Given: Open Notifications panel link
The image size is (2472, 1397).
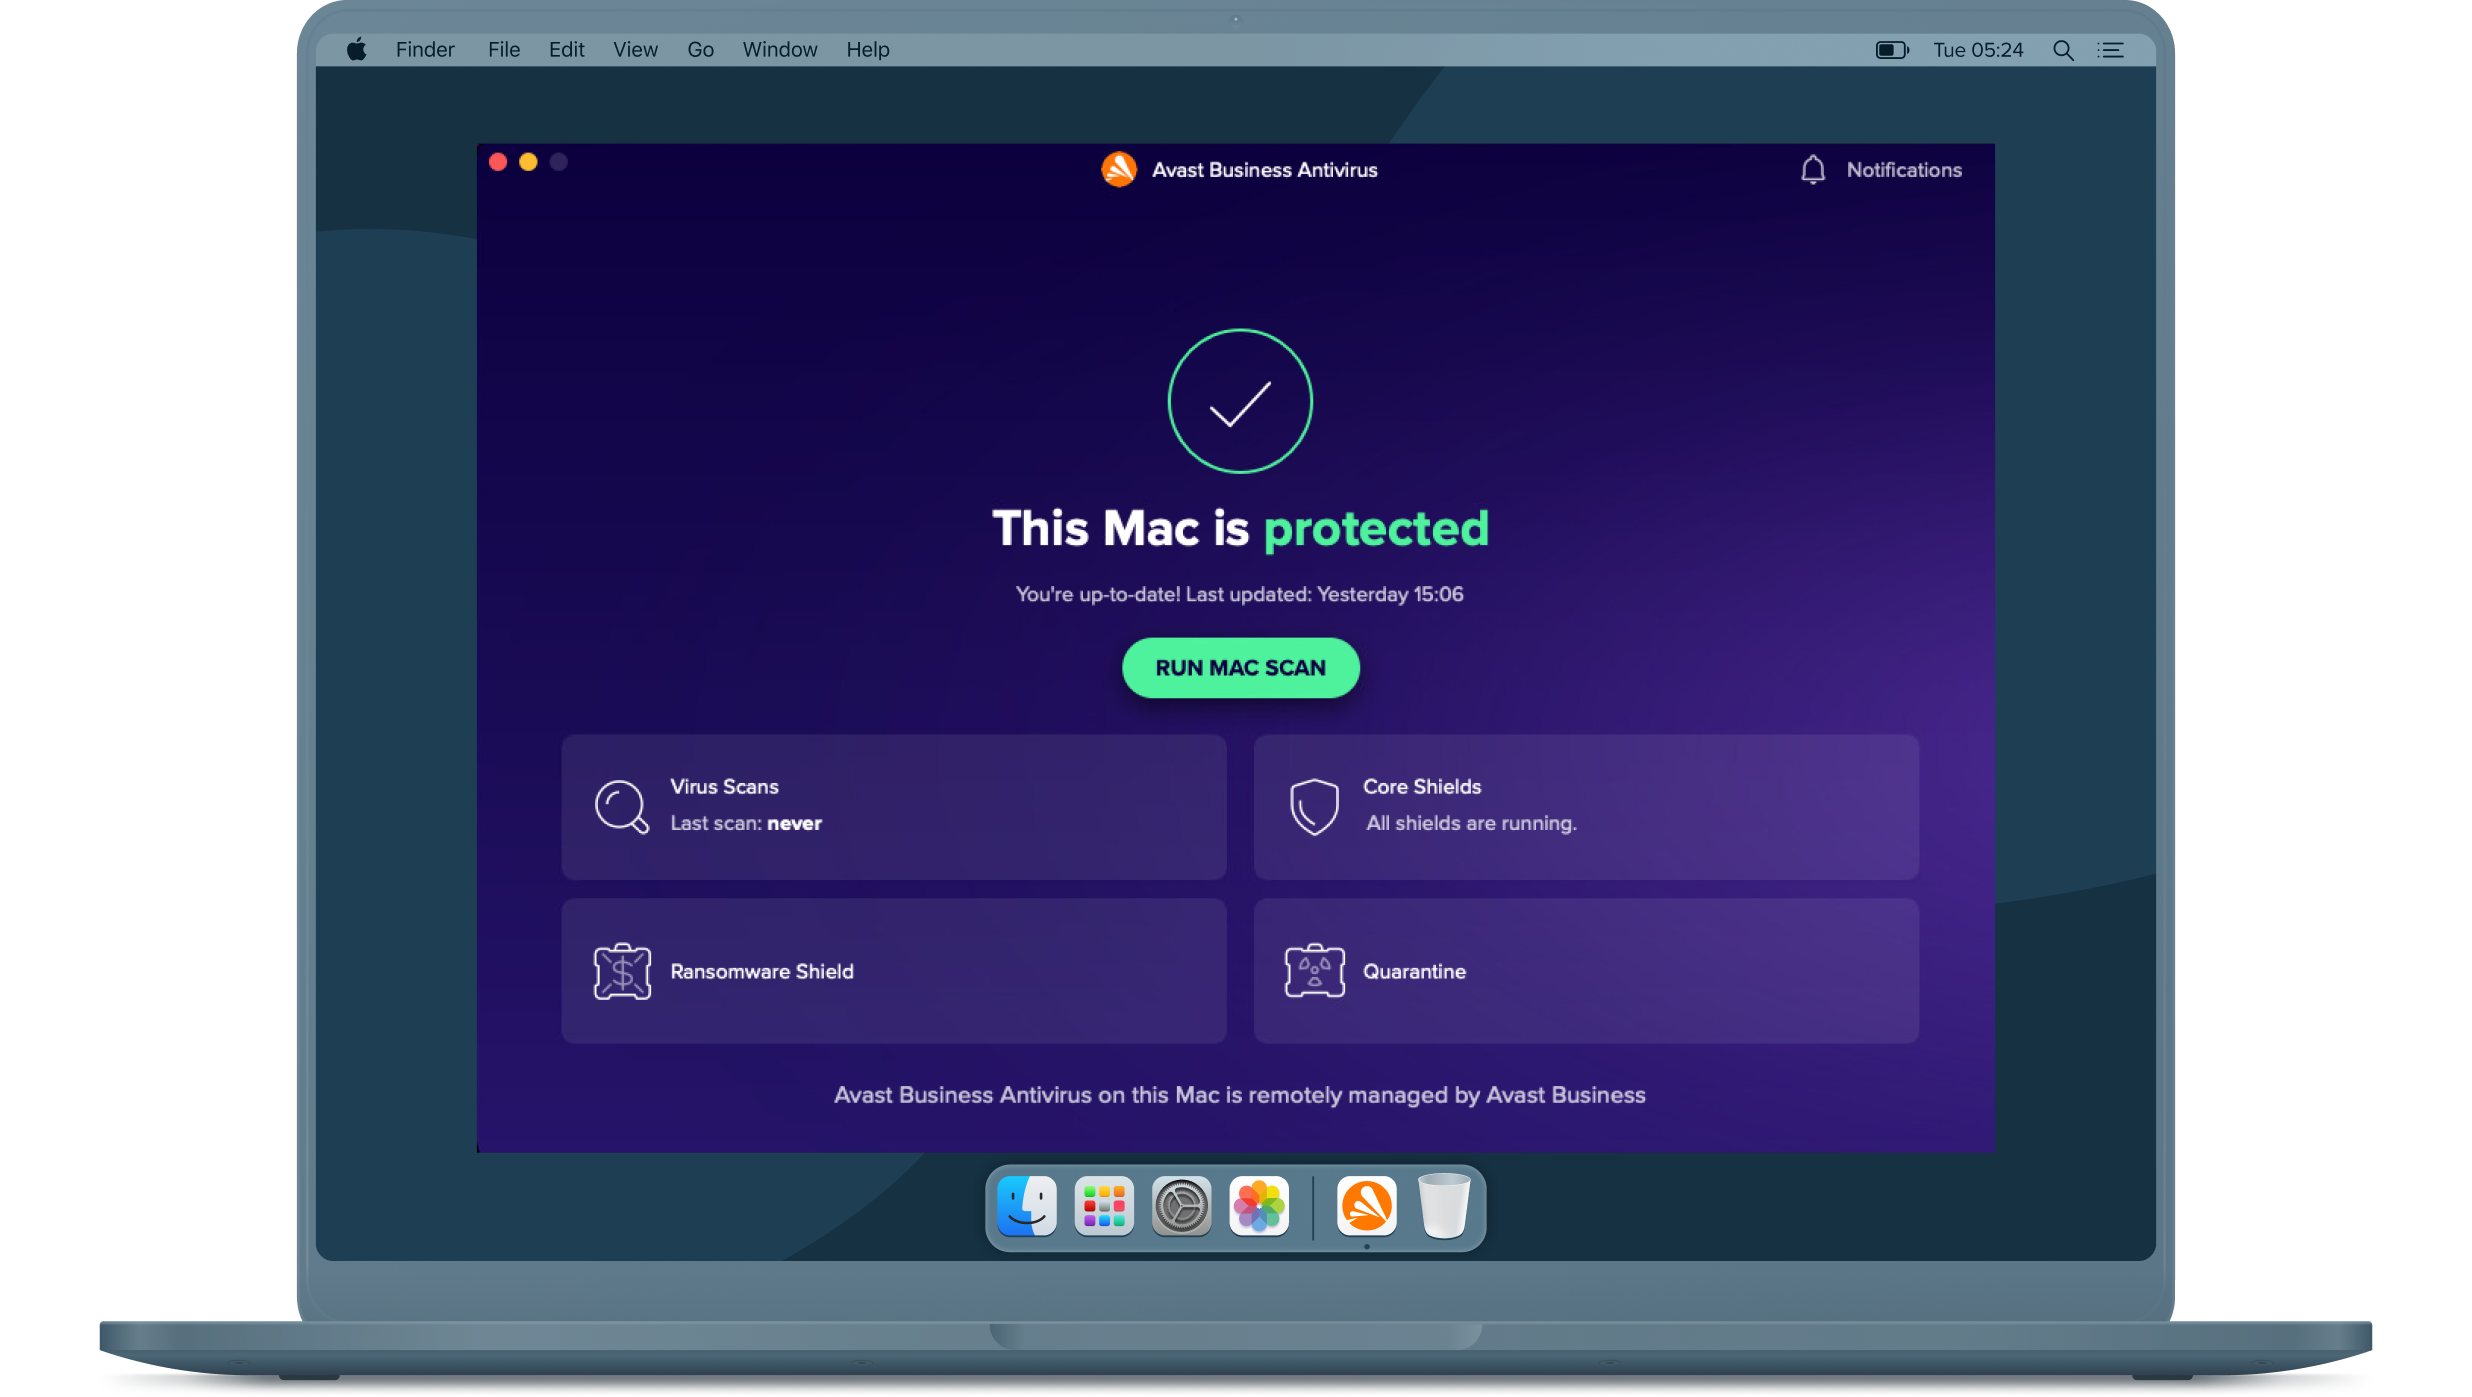Looking at the screenshot, I should coord(1881,170).
